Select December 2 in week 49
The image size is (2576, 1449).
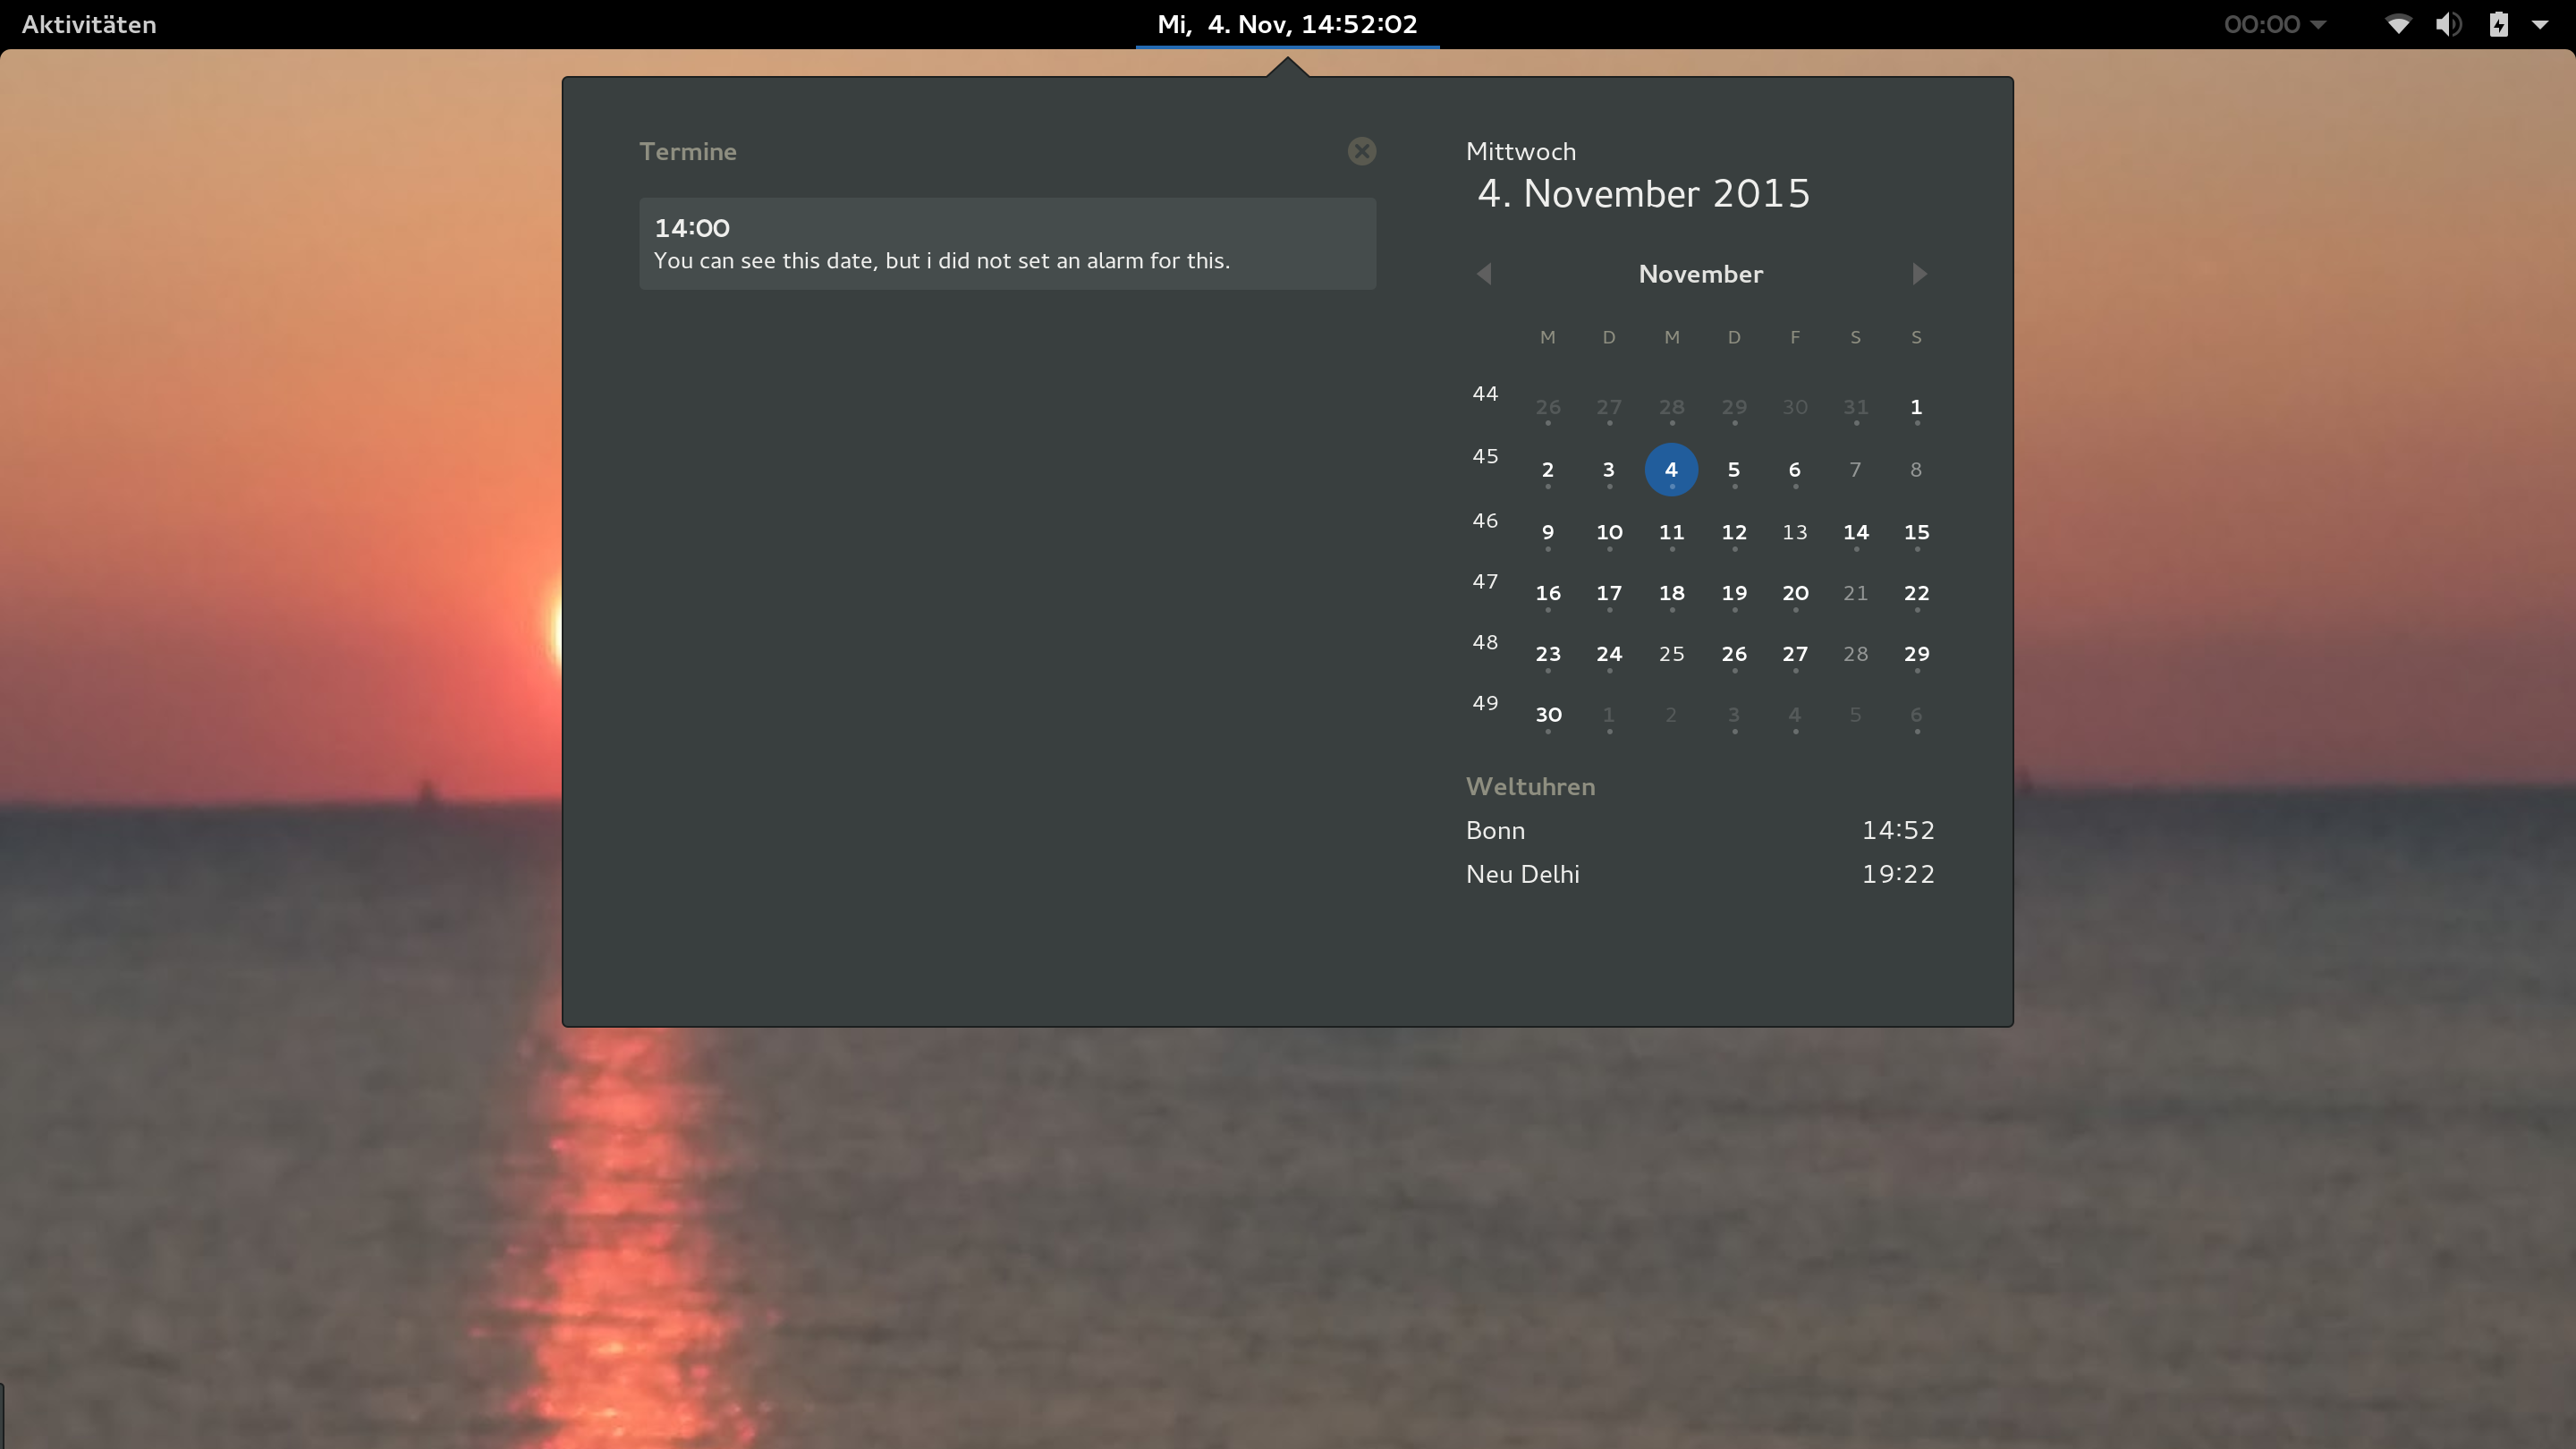pyautogui.click(x=1670, y=715)
